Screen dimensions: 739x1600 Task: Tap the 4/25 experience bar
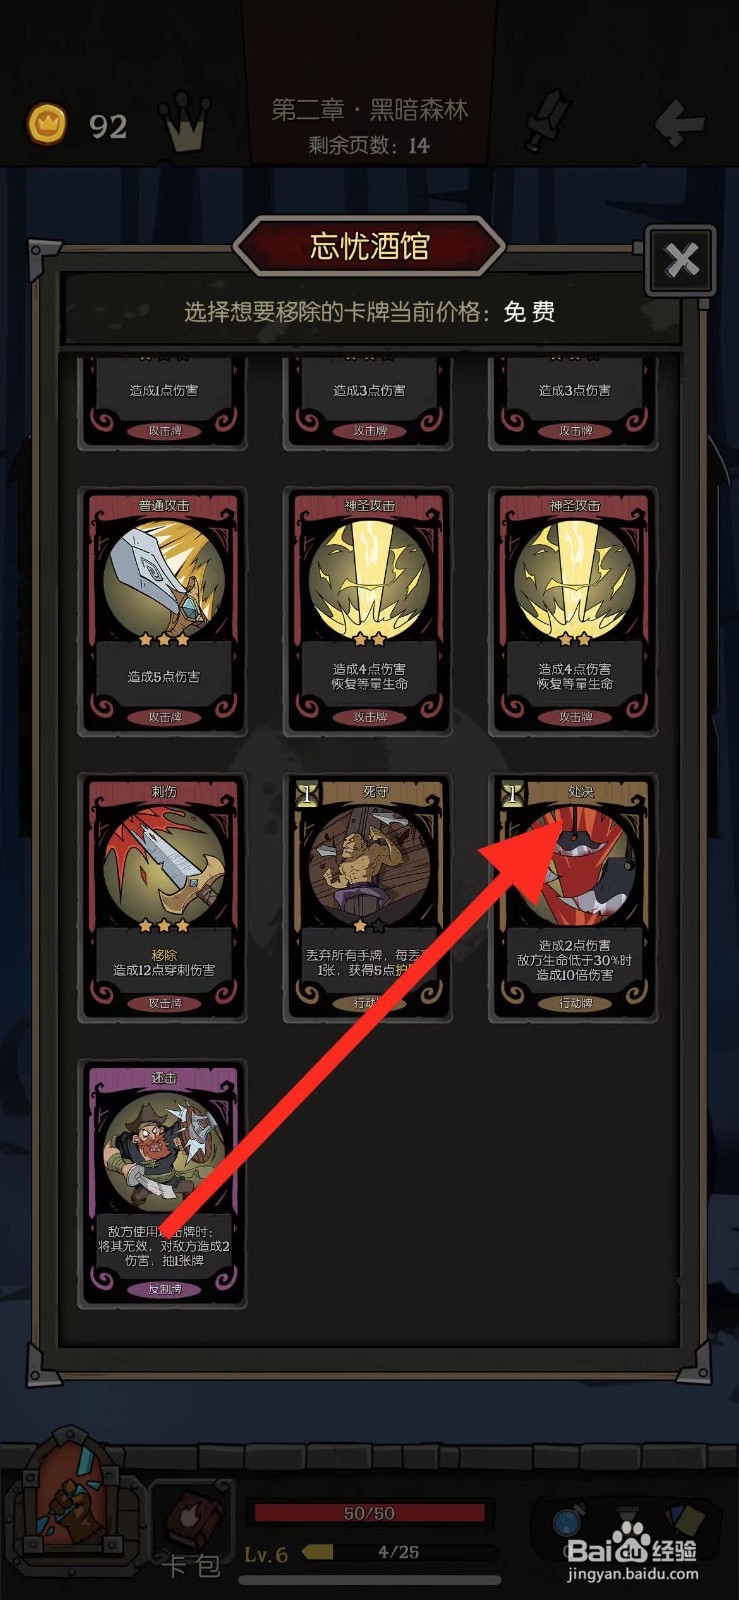coord(400,1552)
